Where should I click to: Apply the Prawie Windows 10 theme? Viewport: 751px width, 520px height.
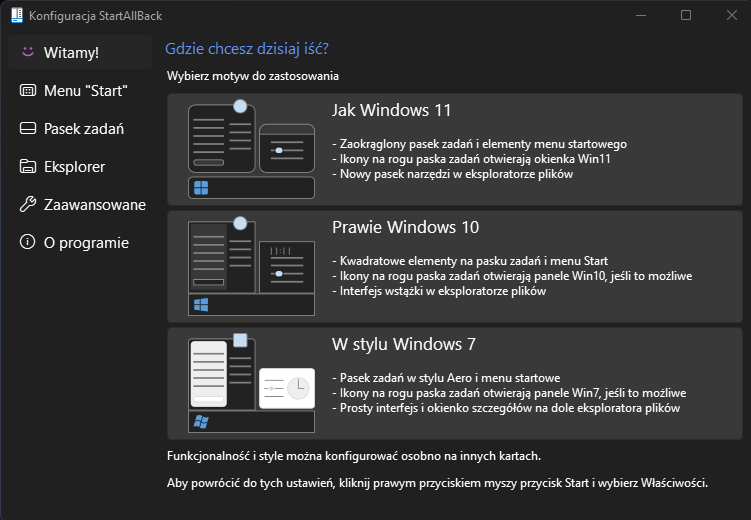455,267
